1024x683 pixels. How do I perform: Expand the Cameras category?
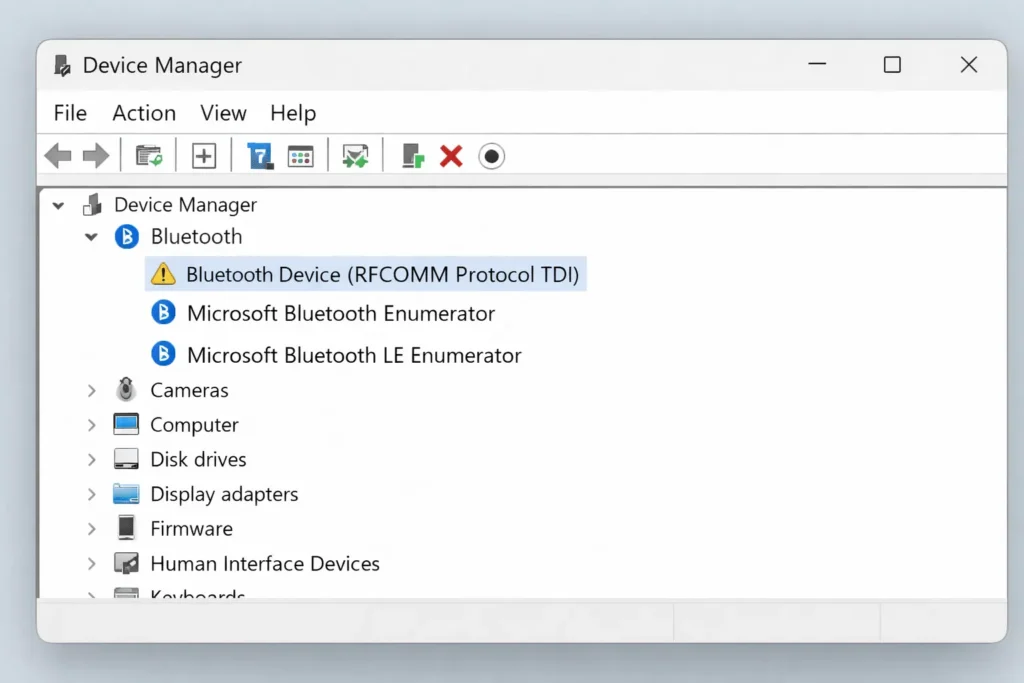tap(91, 390)
